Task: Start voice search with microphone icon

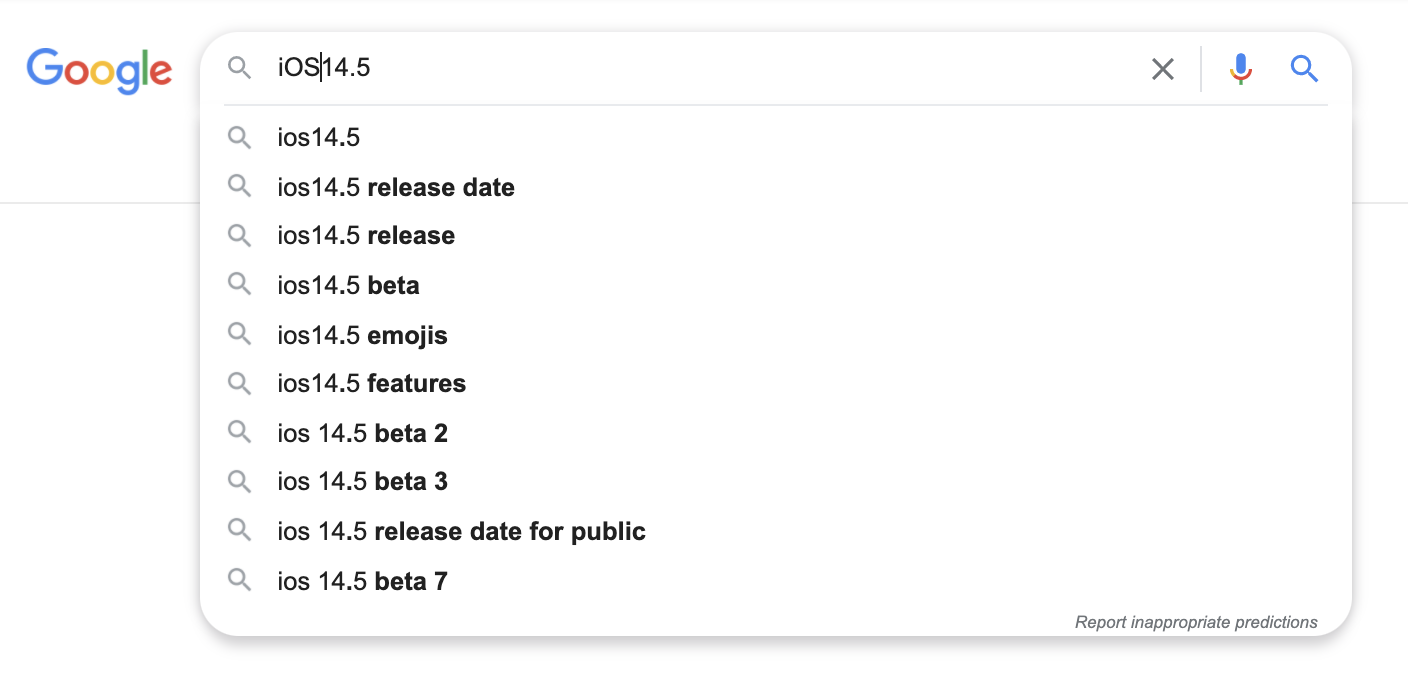Action: 1240,69
